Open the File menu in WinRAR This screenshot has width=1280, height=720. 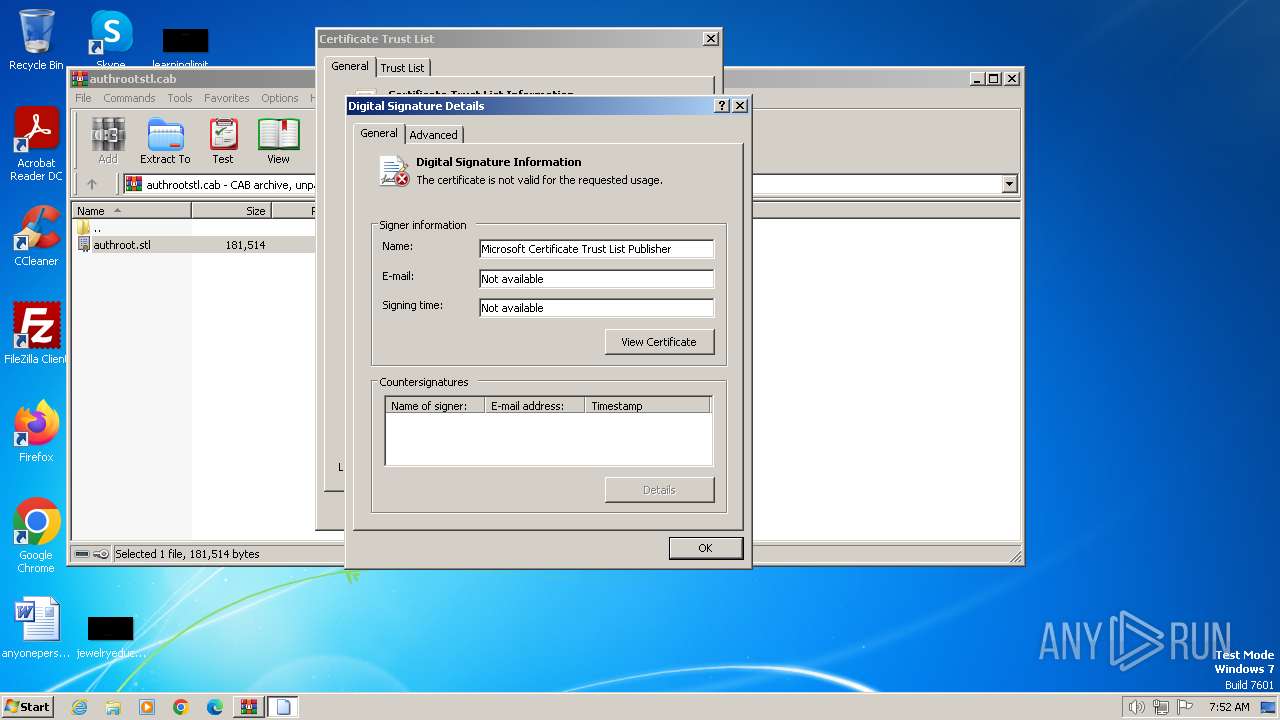83,98
